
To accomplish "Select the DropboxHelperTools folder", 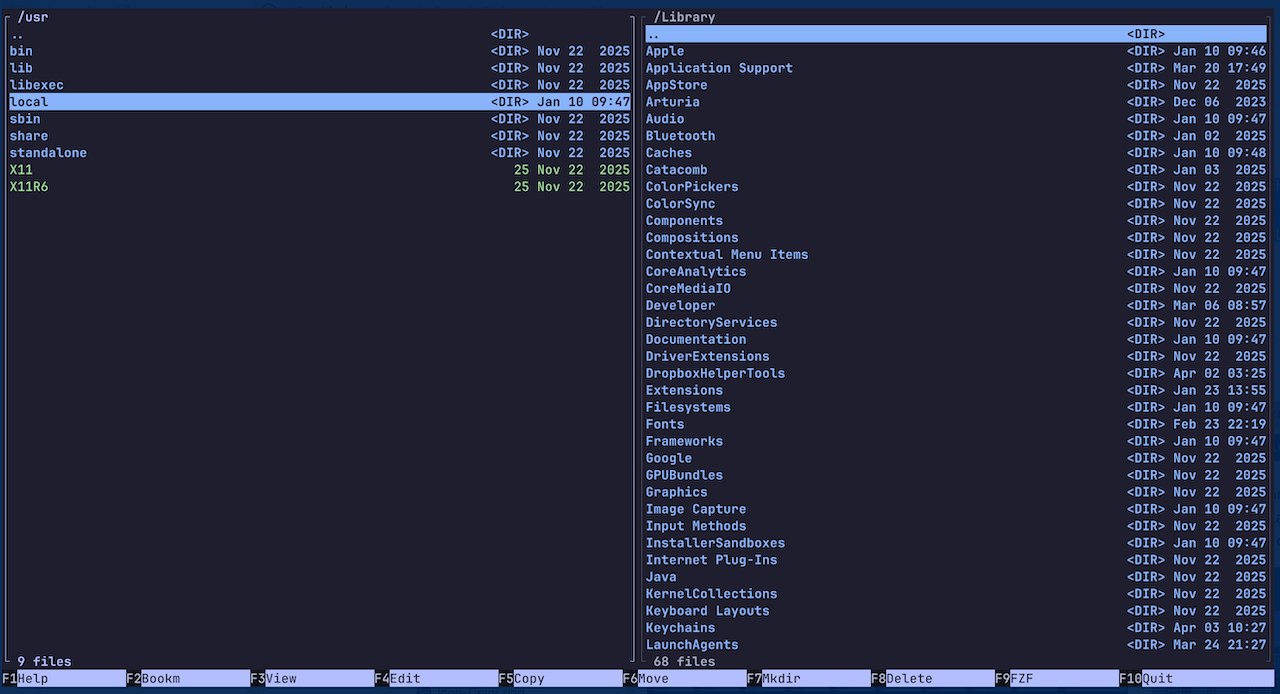I will pyautogui.click(x=956, y=374).
